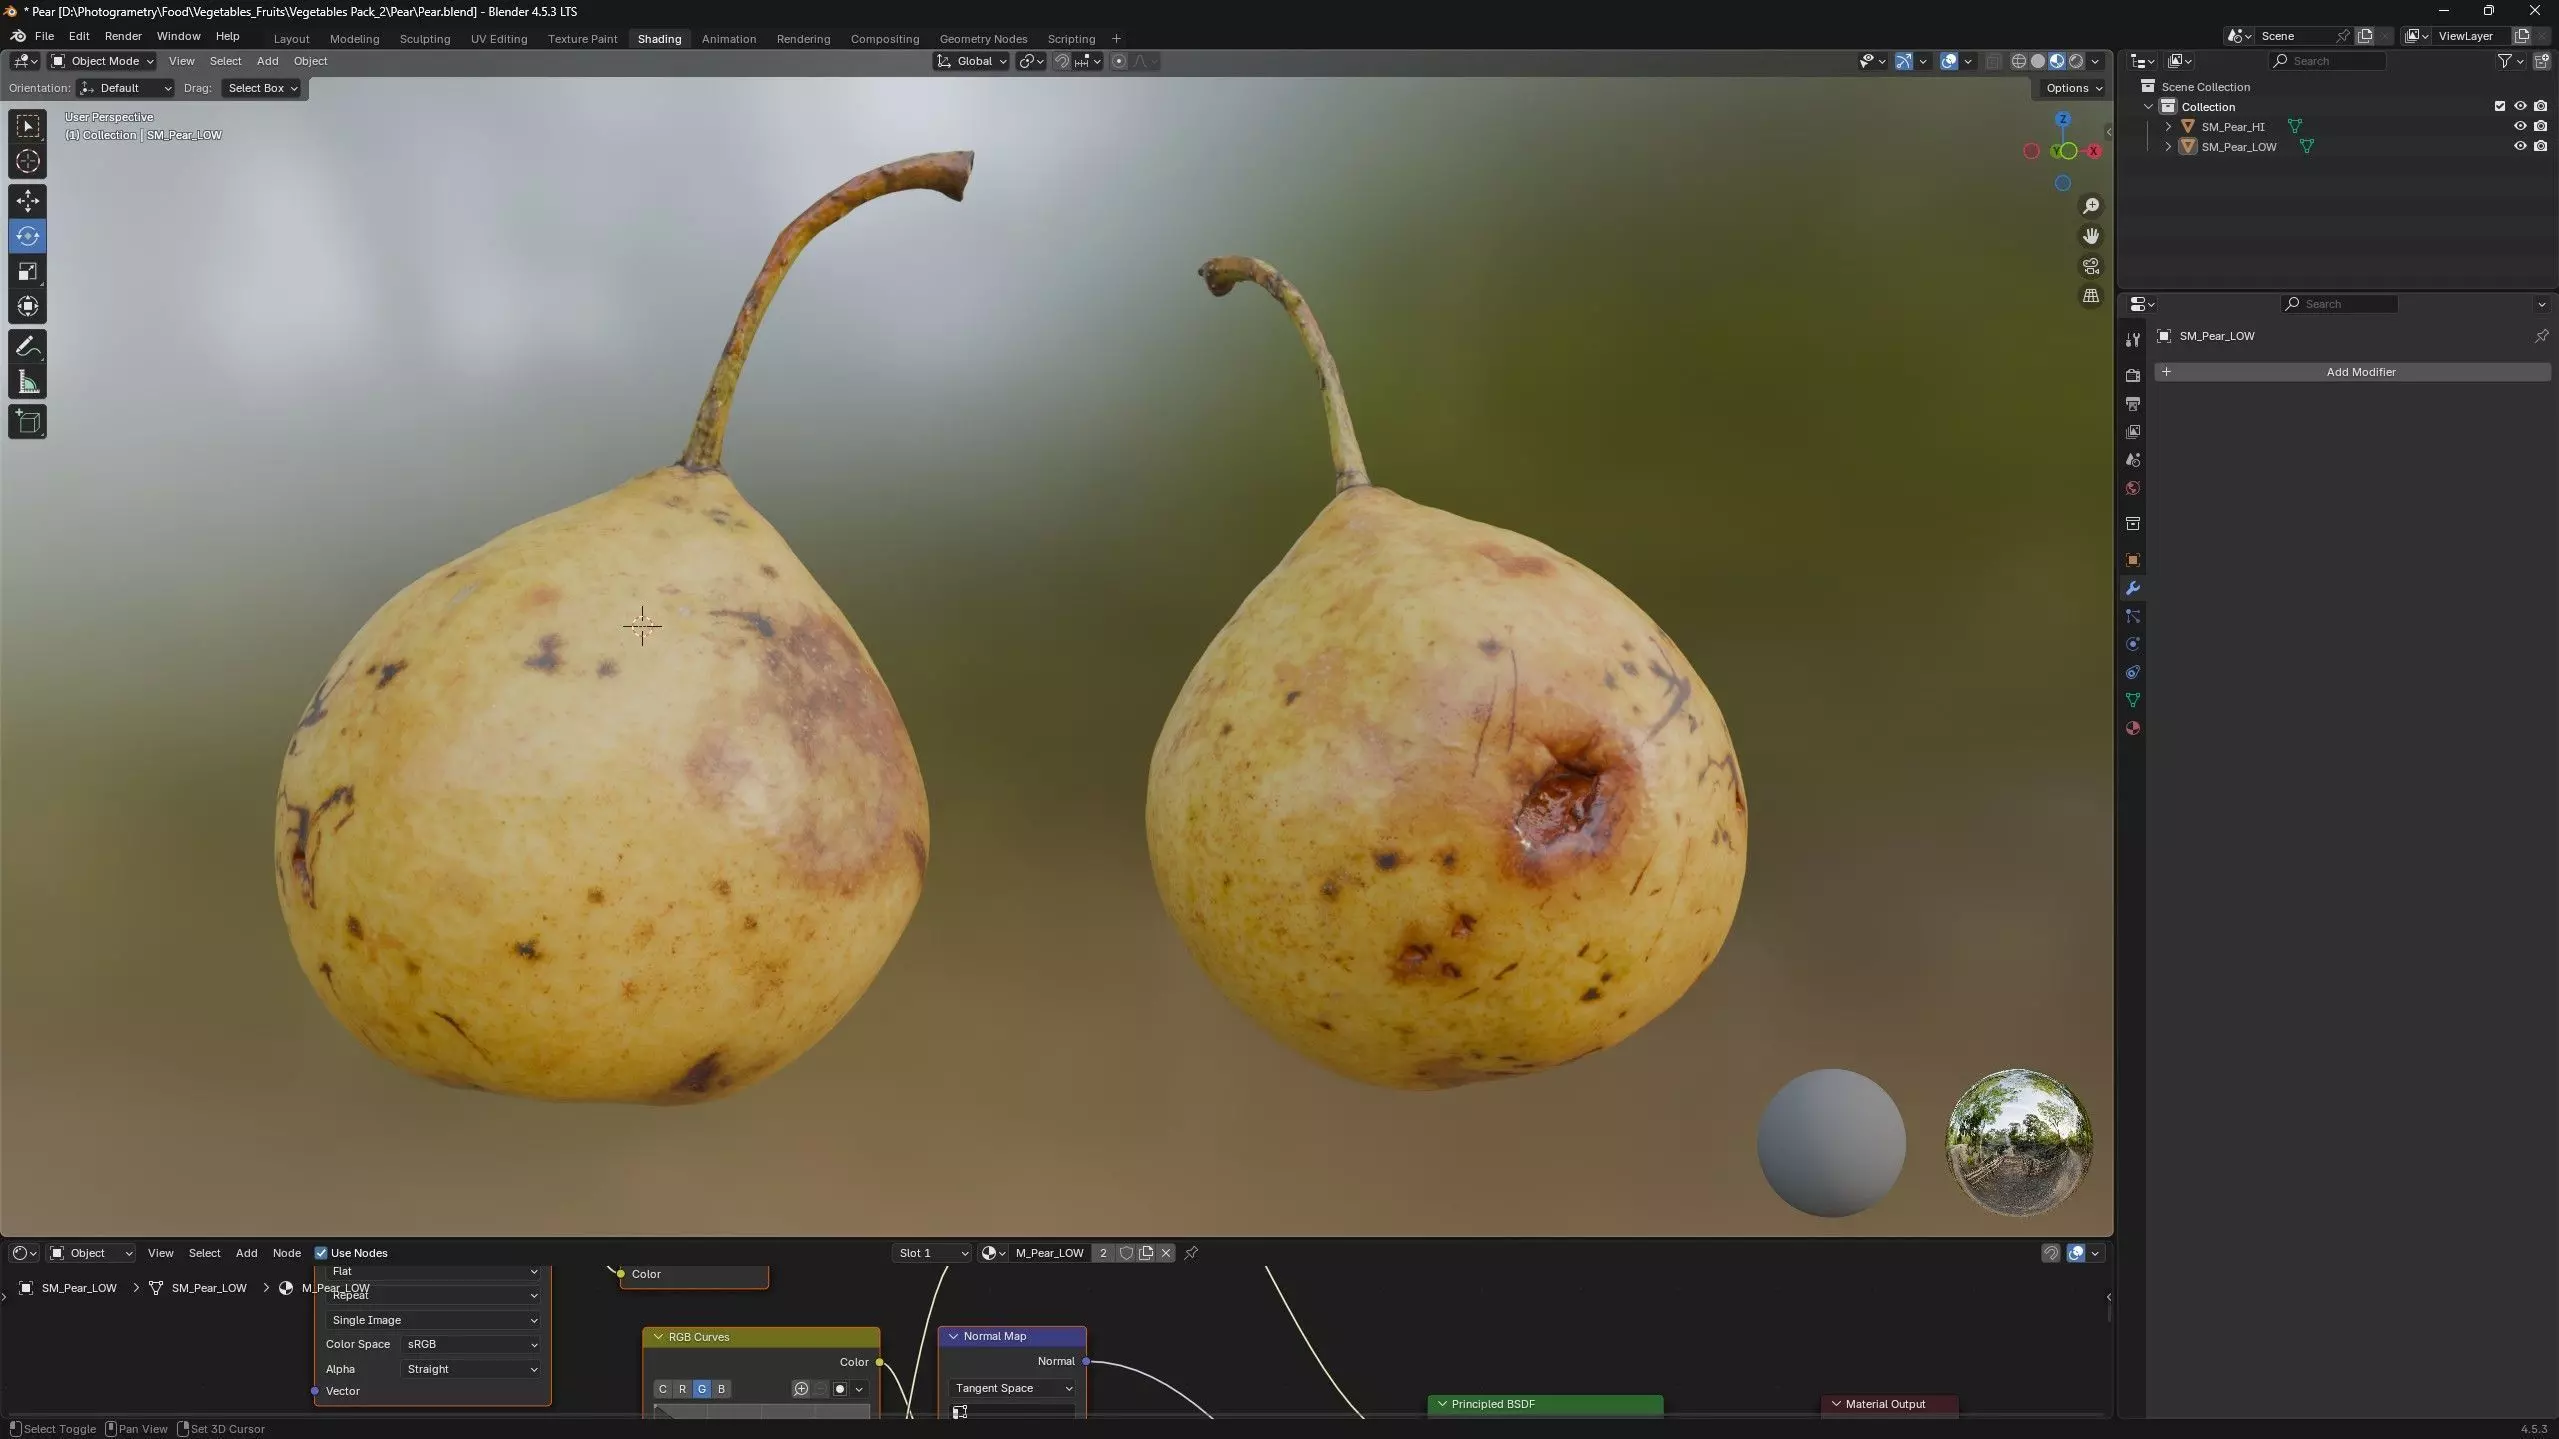2559x1439 pixels.
Task: Select the Measure tool
Action: tap(27, 382)
